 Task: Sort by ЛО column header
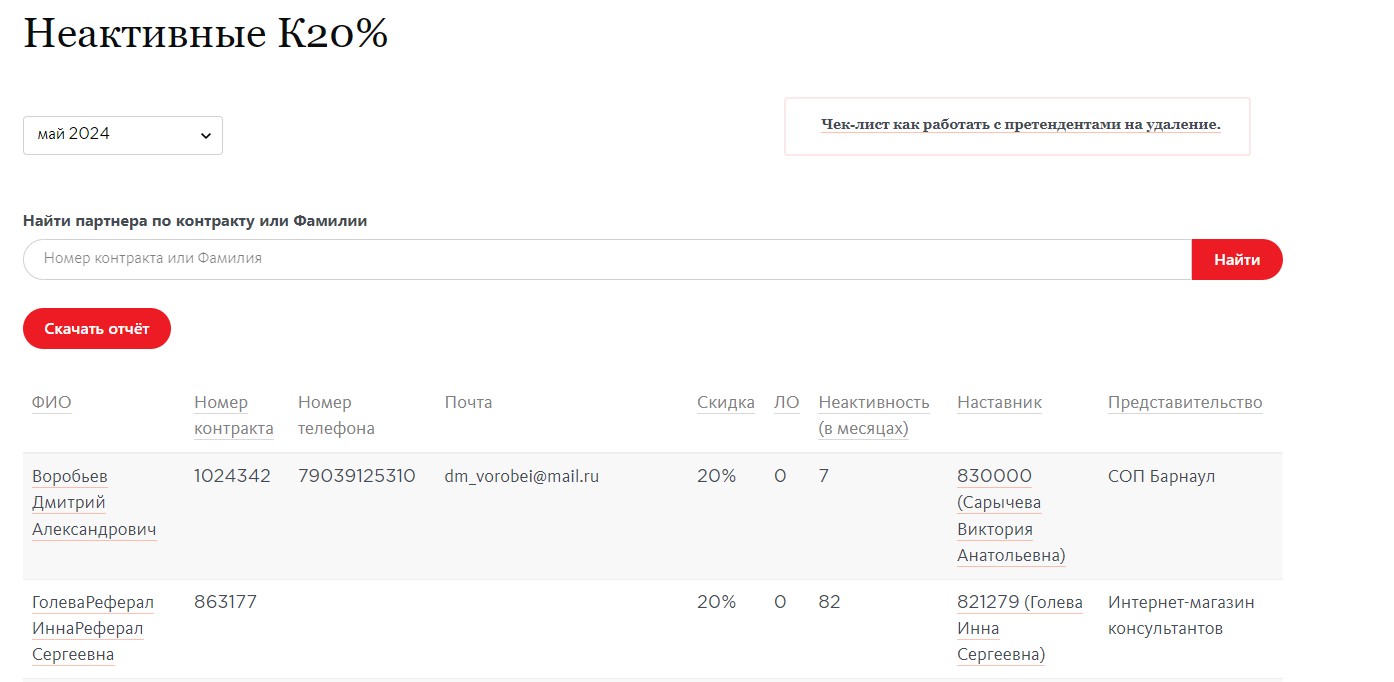pos(786,403)
